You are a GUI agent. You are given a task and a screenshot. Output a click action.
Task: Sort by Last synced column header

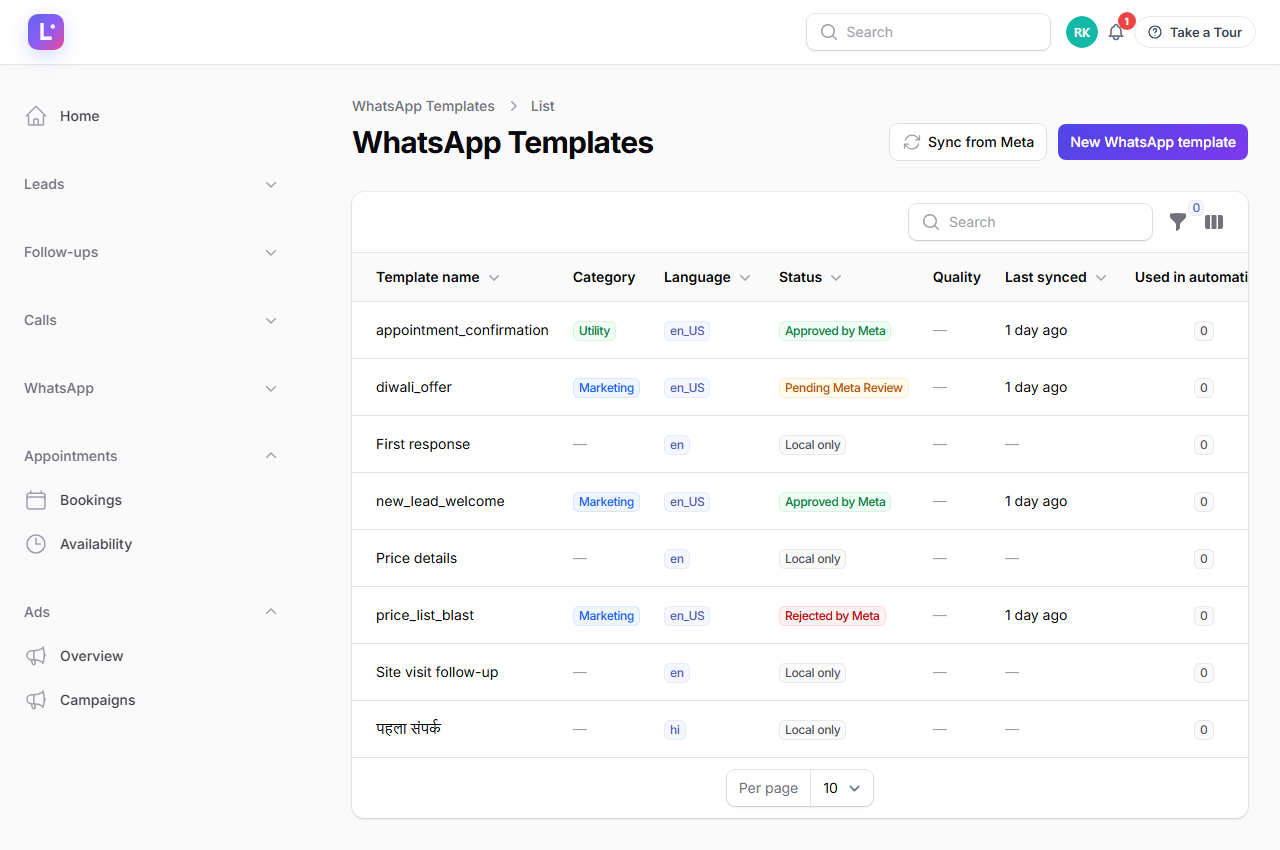[x=1055, y=277]
